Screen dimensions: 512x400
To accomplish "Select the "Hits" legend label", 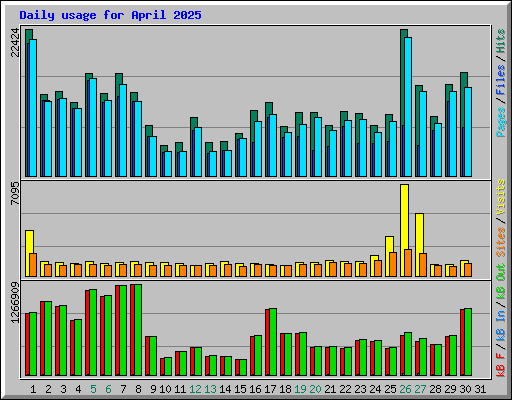I will pyautogui.click(x=501, y=41).
